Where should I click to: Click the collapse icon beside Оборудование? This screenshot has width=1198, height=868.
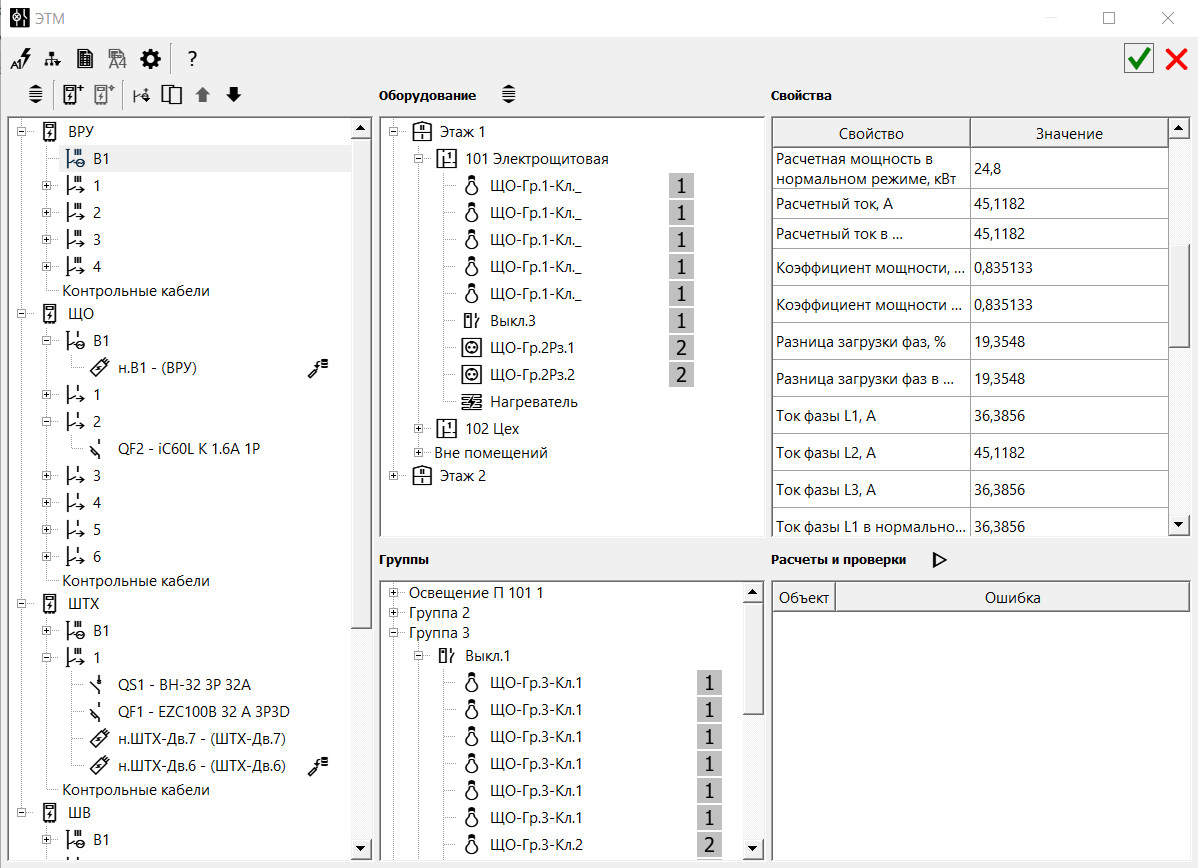tap(509, 94)
